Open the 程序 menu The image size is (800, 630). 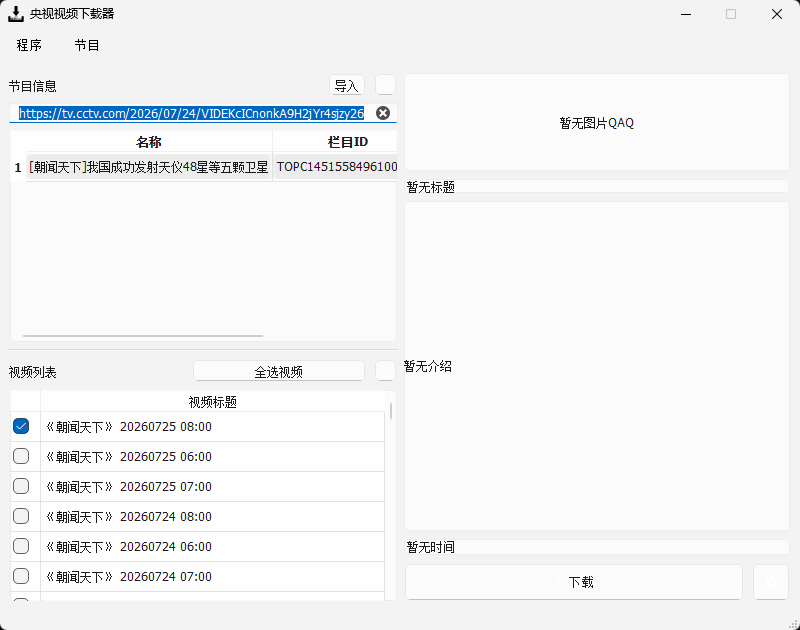click(x=29, y=45)
